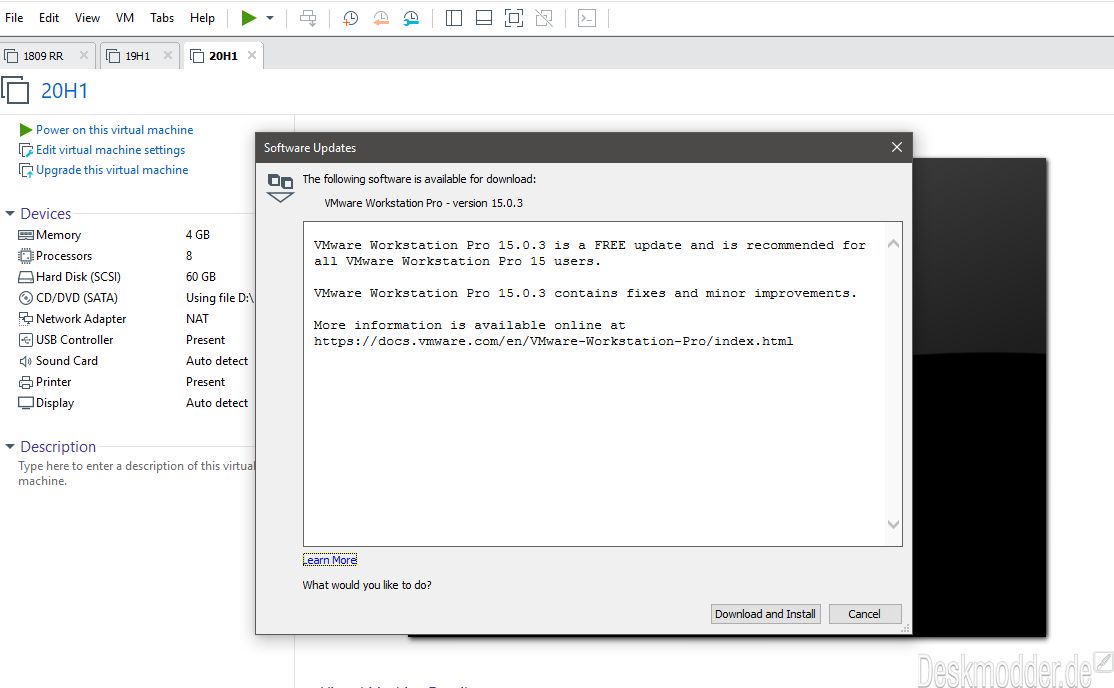Click the scroll up arrow in update notes
Image resolution: width=1114 pixels, height=688 pixels.
pyautogui.click(x=894, y=244)
